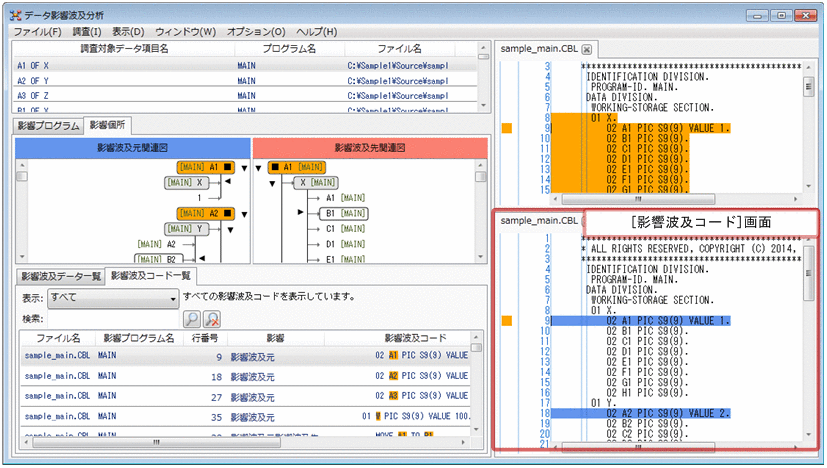This screenshot has width=827, height=468.
Task: Click down arrow of data item list scrollbar
Action: point(483,106)
